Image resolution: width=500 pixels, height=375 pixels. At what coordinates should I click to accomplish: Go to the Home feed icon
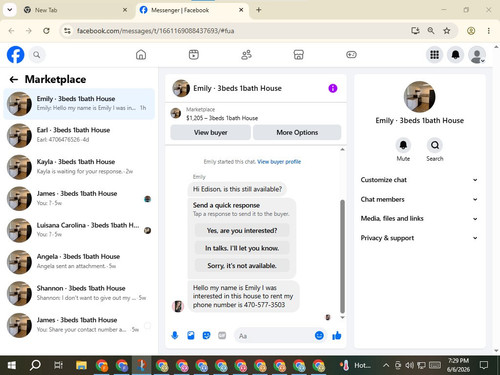click(141, 55)
